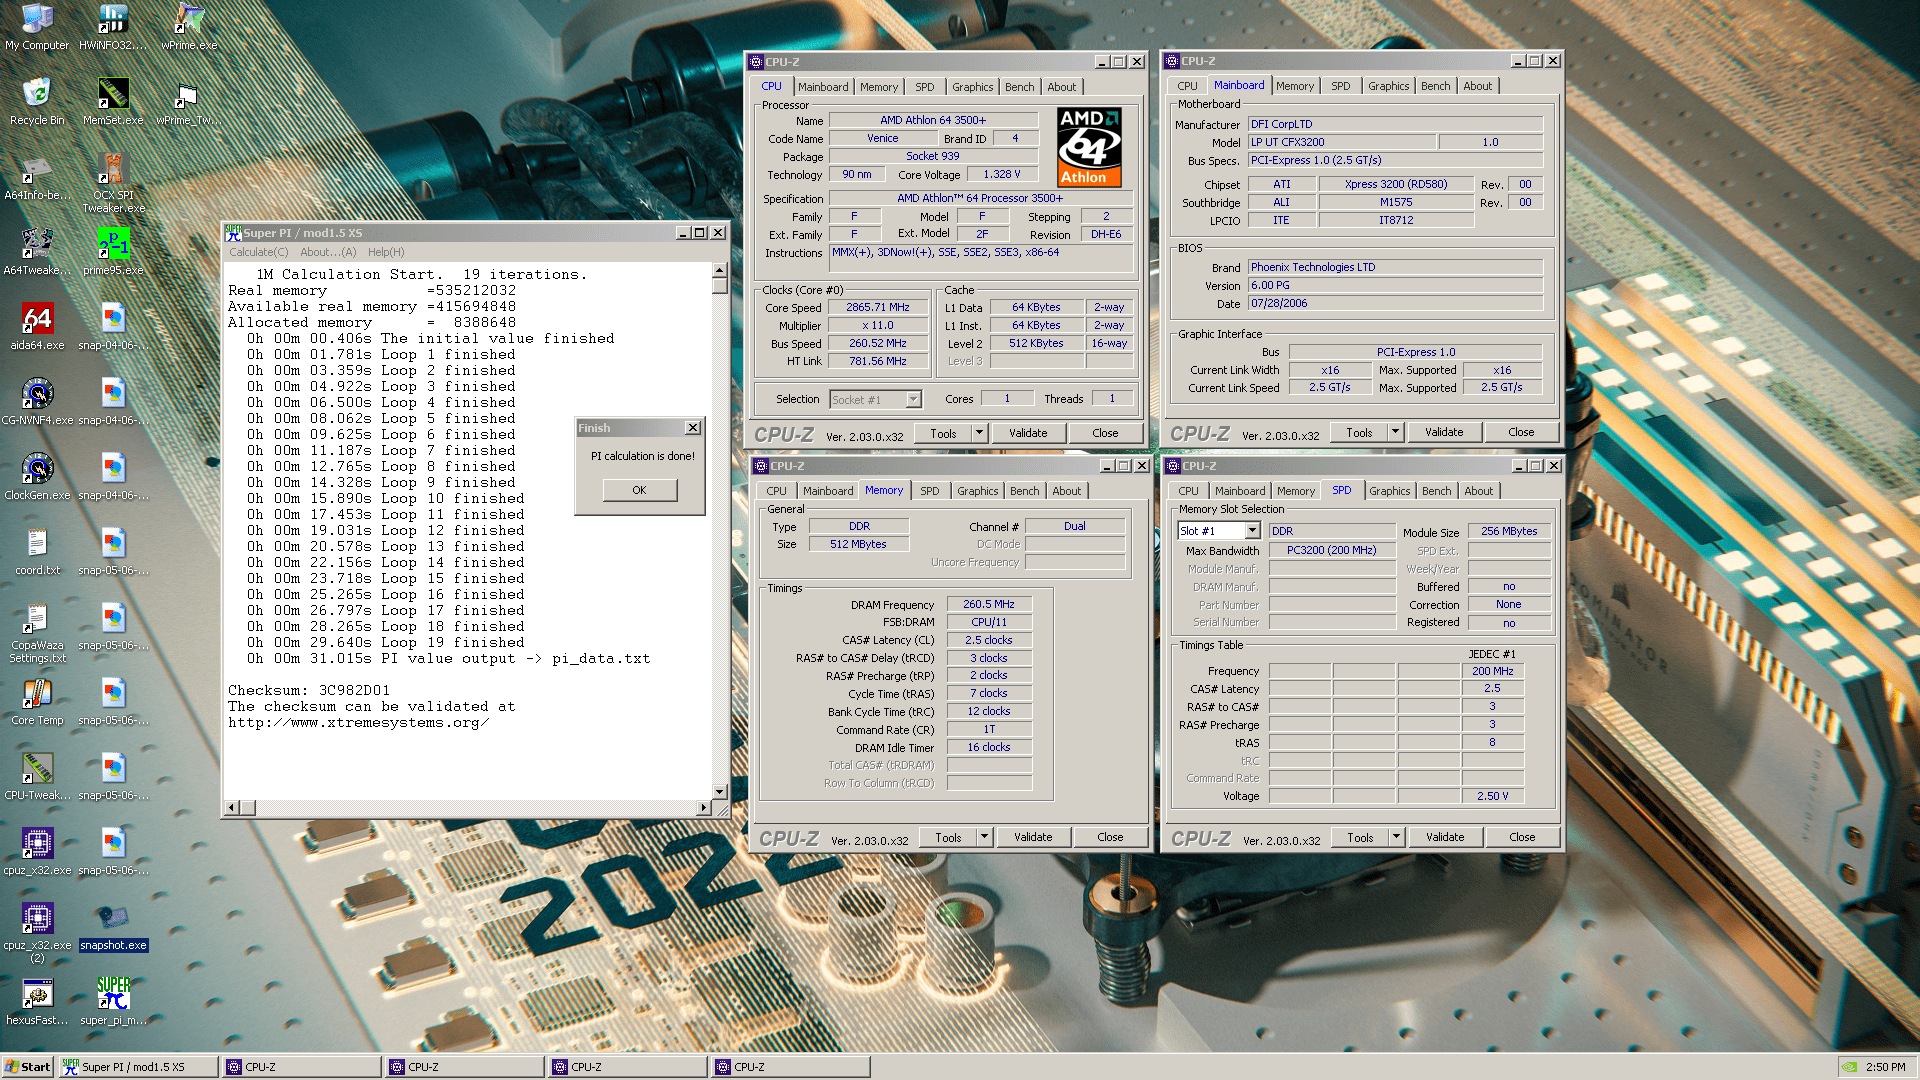
Task: Switch to Super PI taskbar button
Action: [138, 1067]
